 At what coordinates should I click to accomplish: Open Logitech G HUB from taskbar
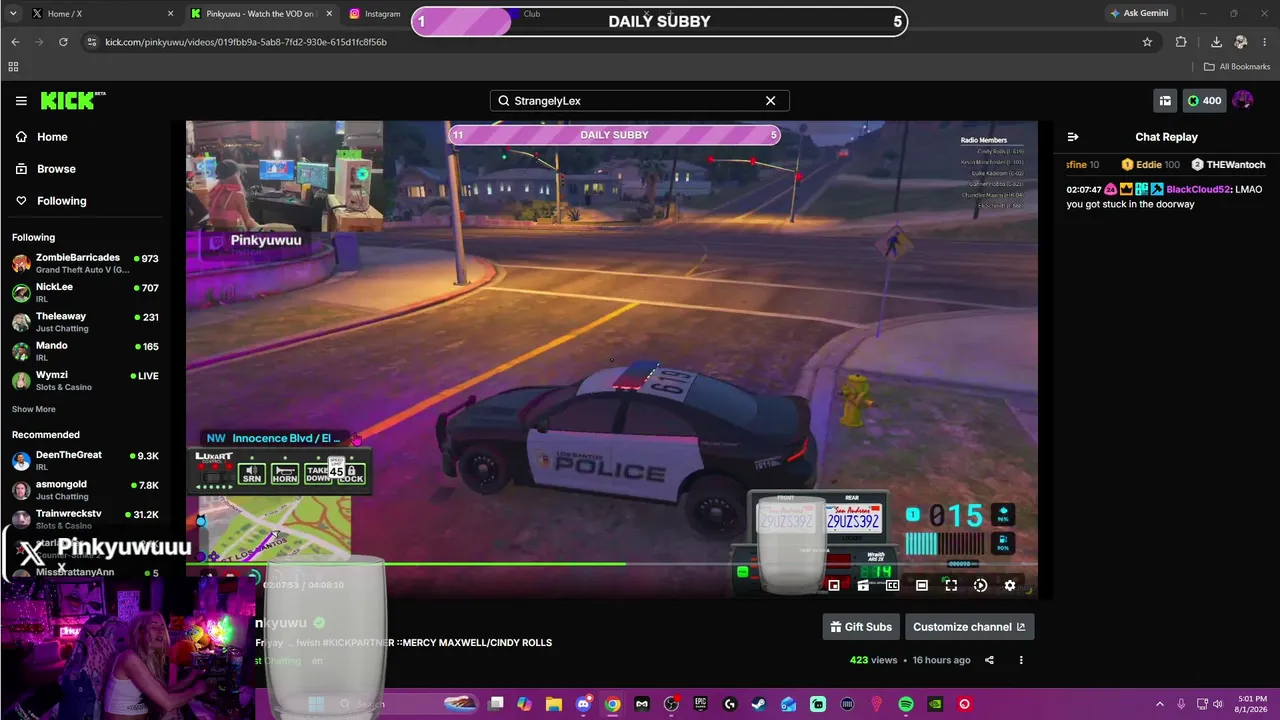730,704
